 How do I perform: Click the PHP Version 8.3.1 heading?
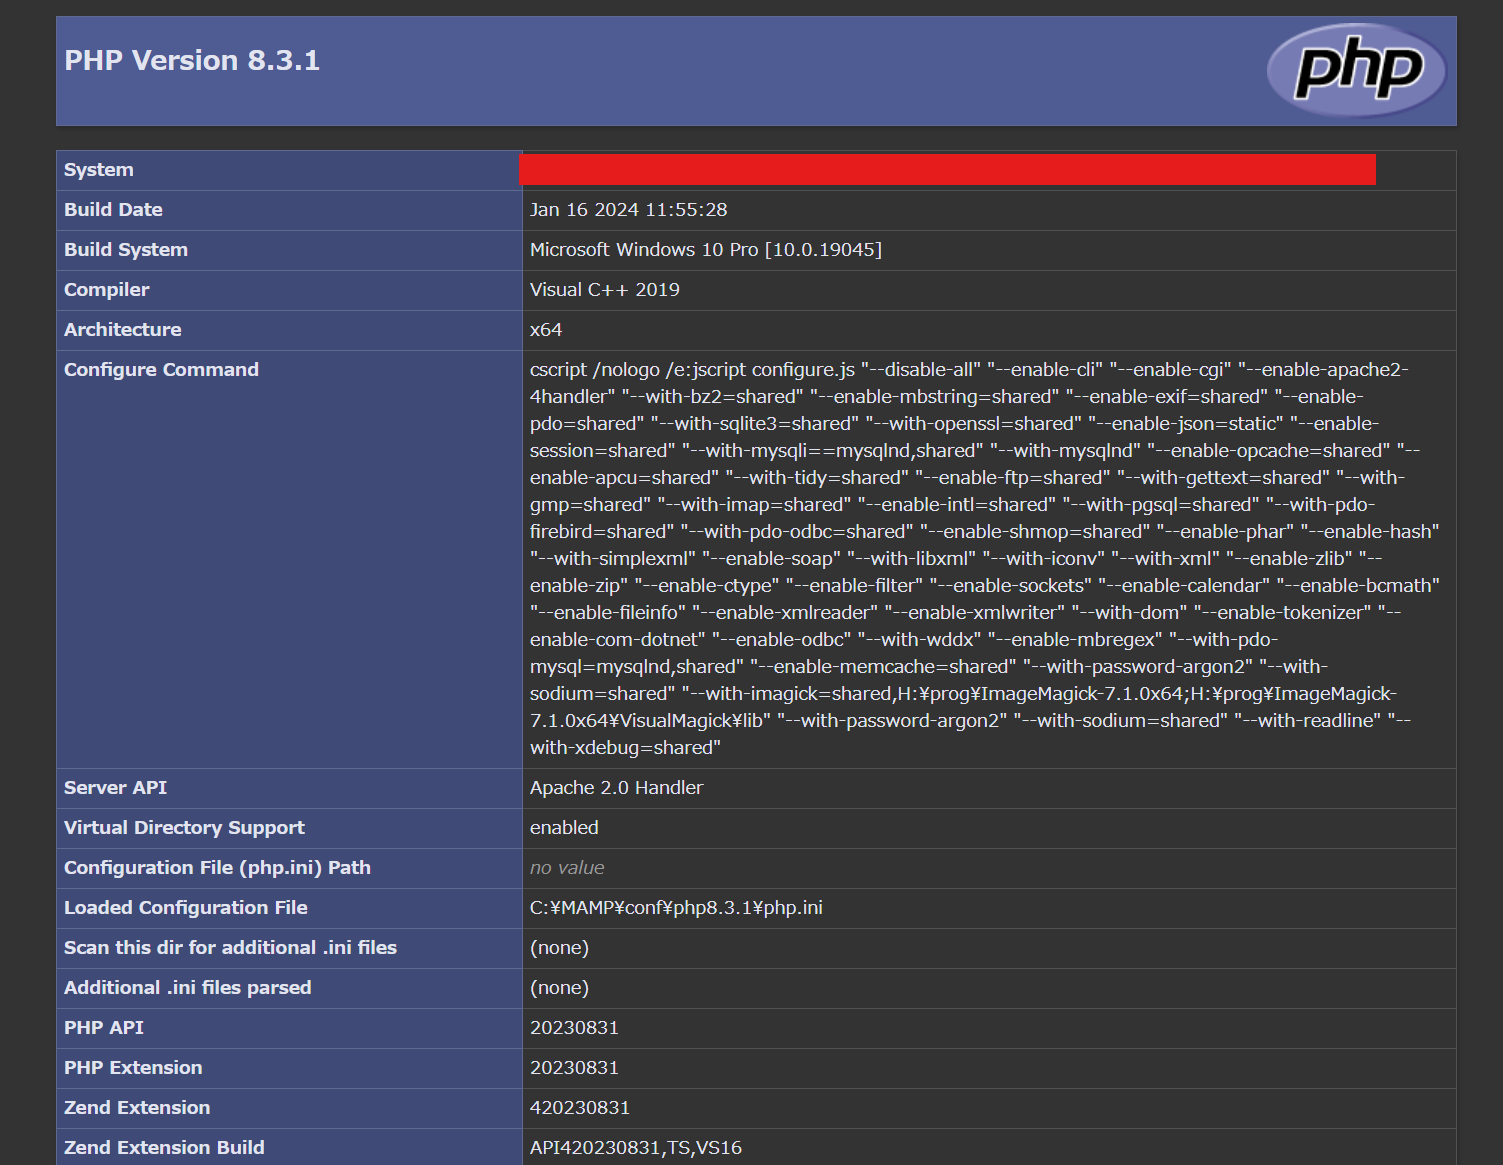click(x=191, y=60)
